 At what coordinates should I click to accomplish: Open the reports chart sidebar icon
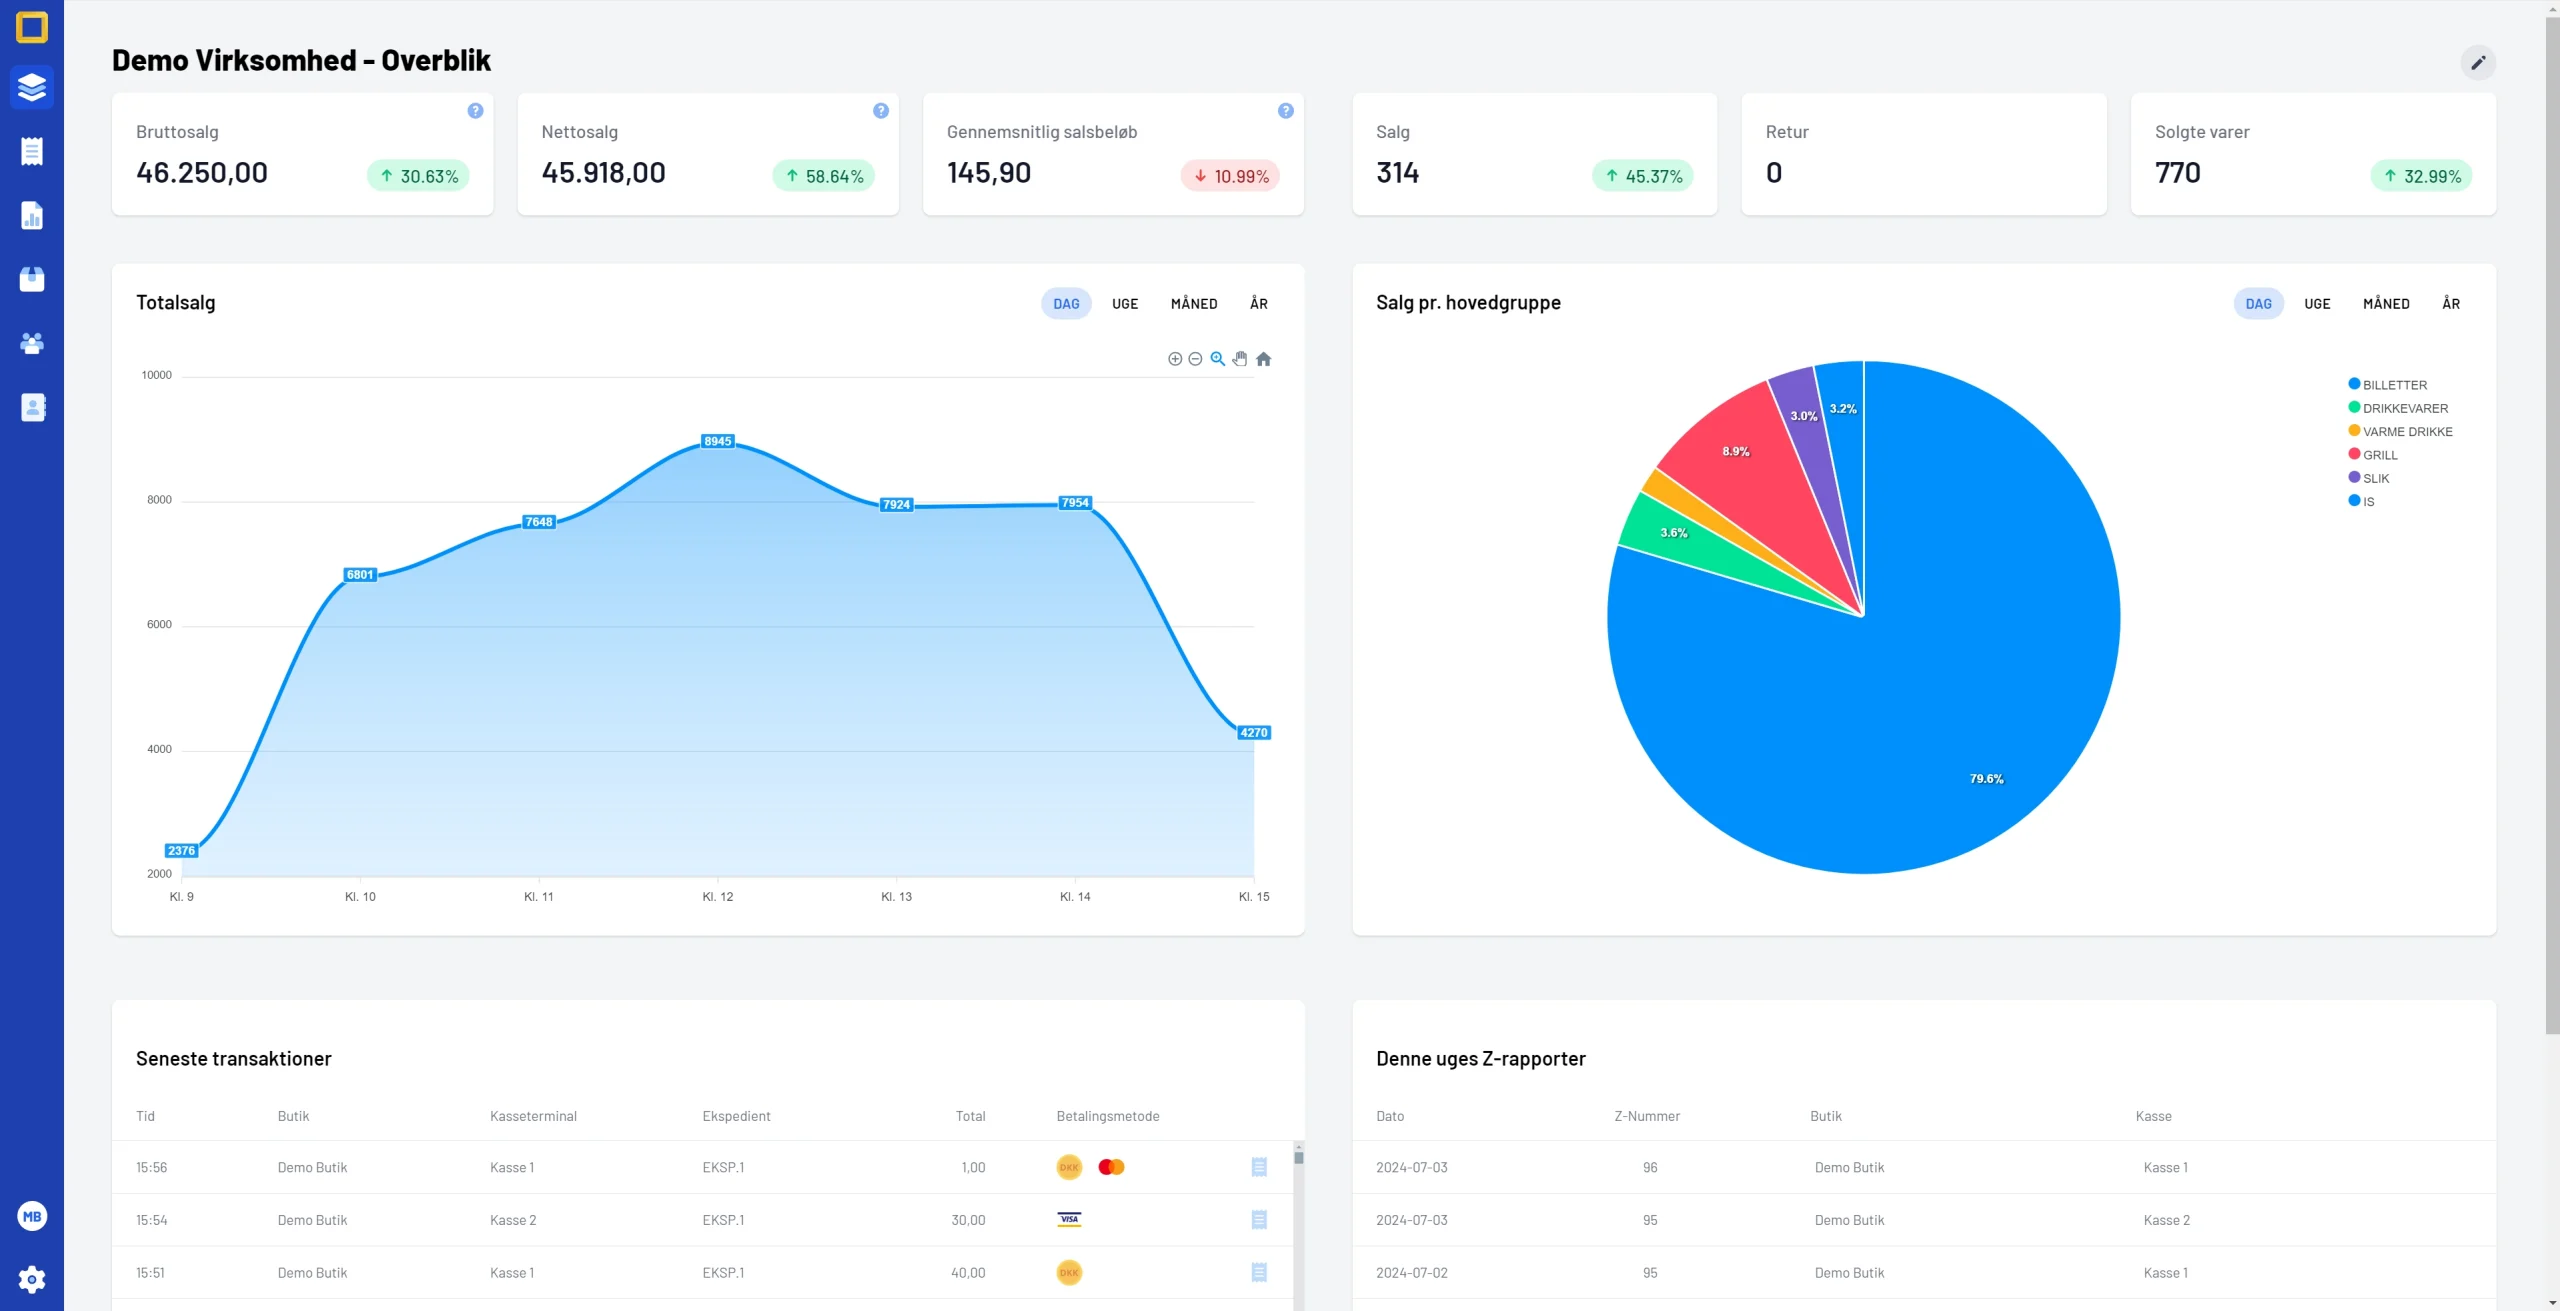[x=32, y=215]
